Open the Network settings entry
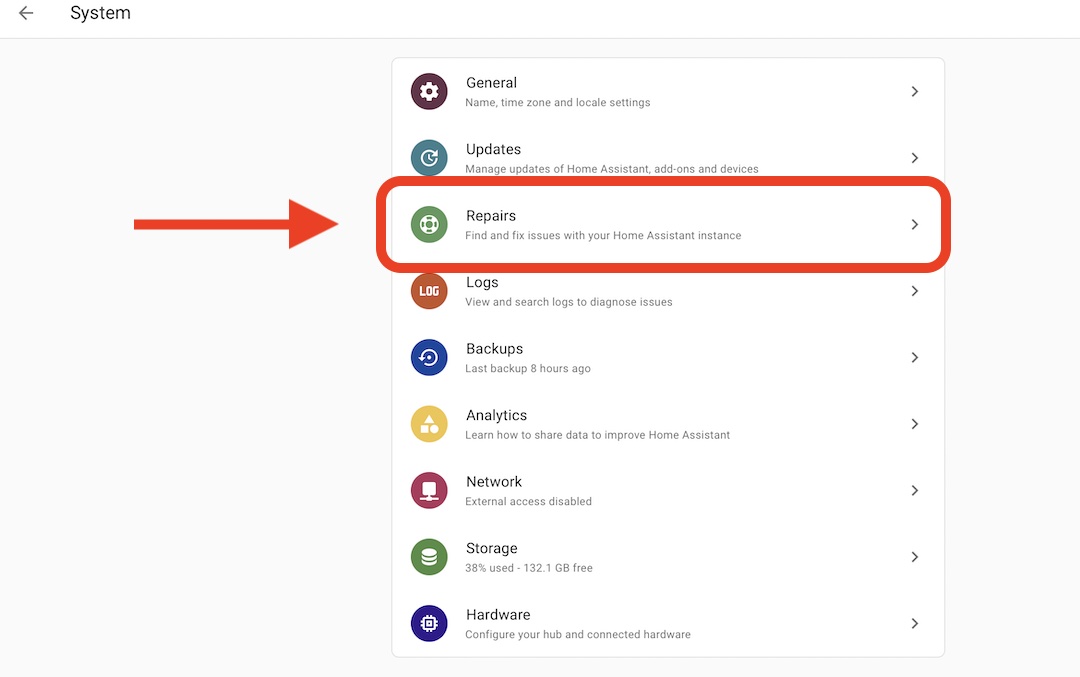 click(x=667, y=490)
